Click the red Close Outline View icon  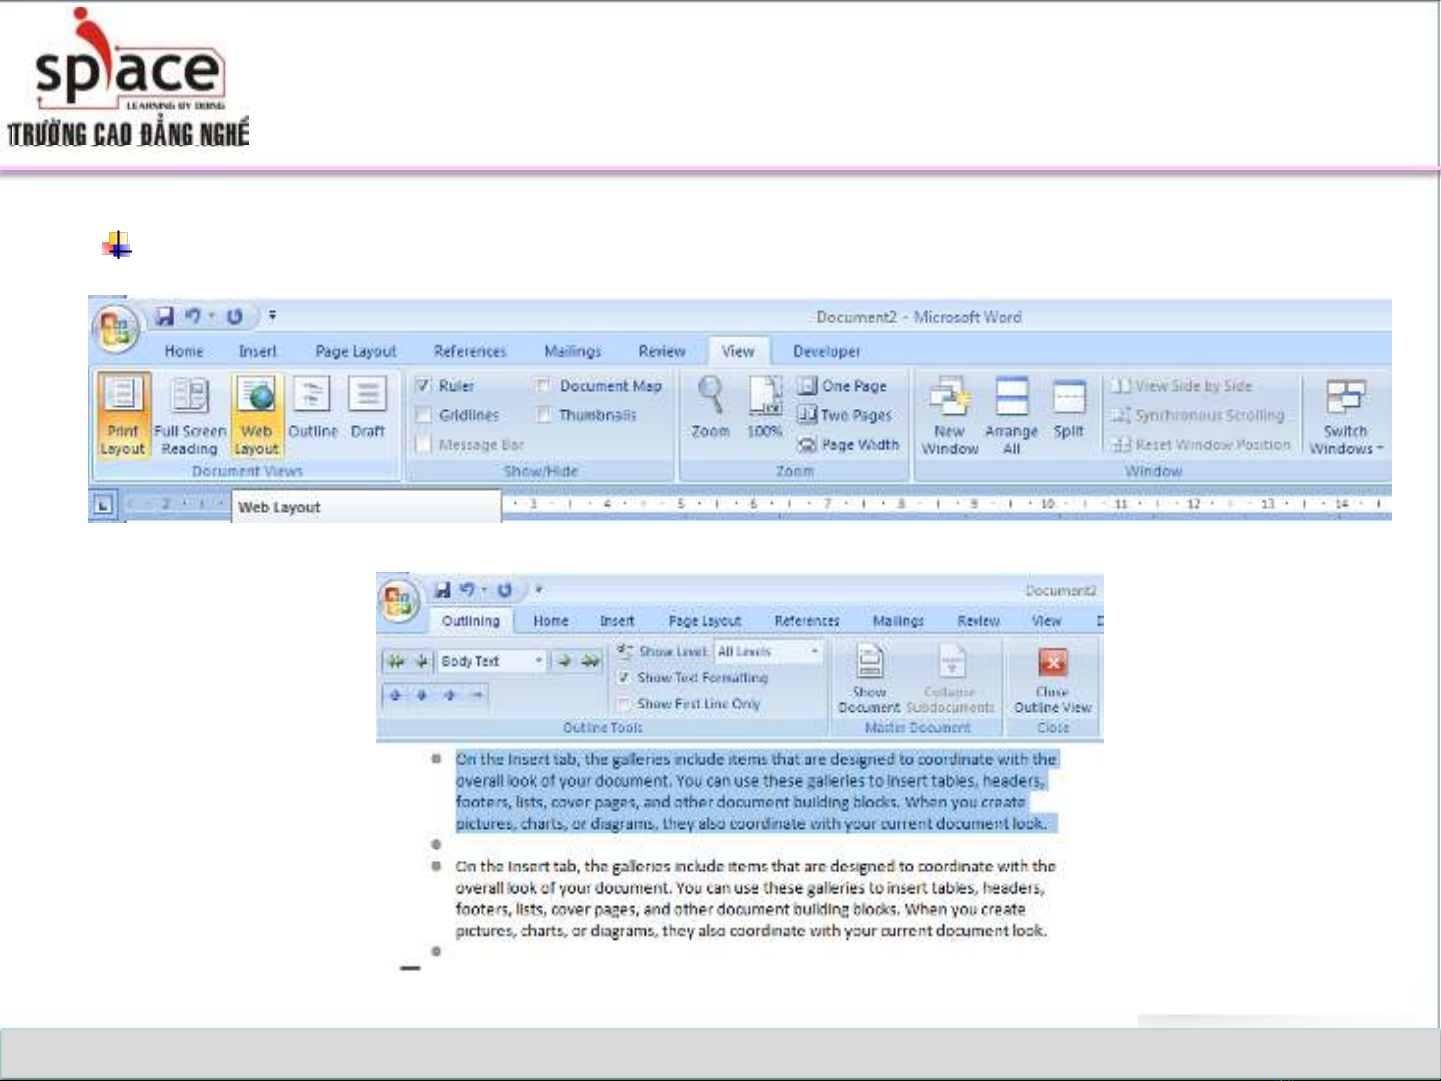pyautogui.click(x=1052, y=663)
